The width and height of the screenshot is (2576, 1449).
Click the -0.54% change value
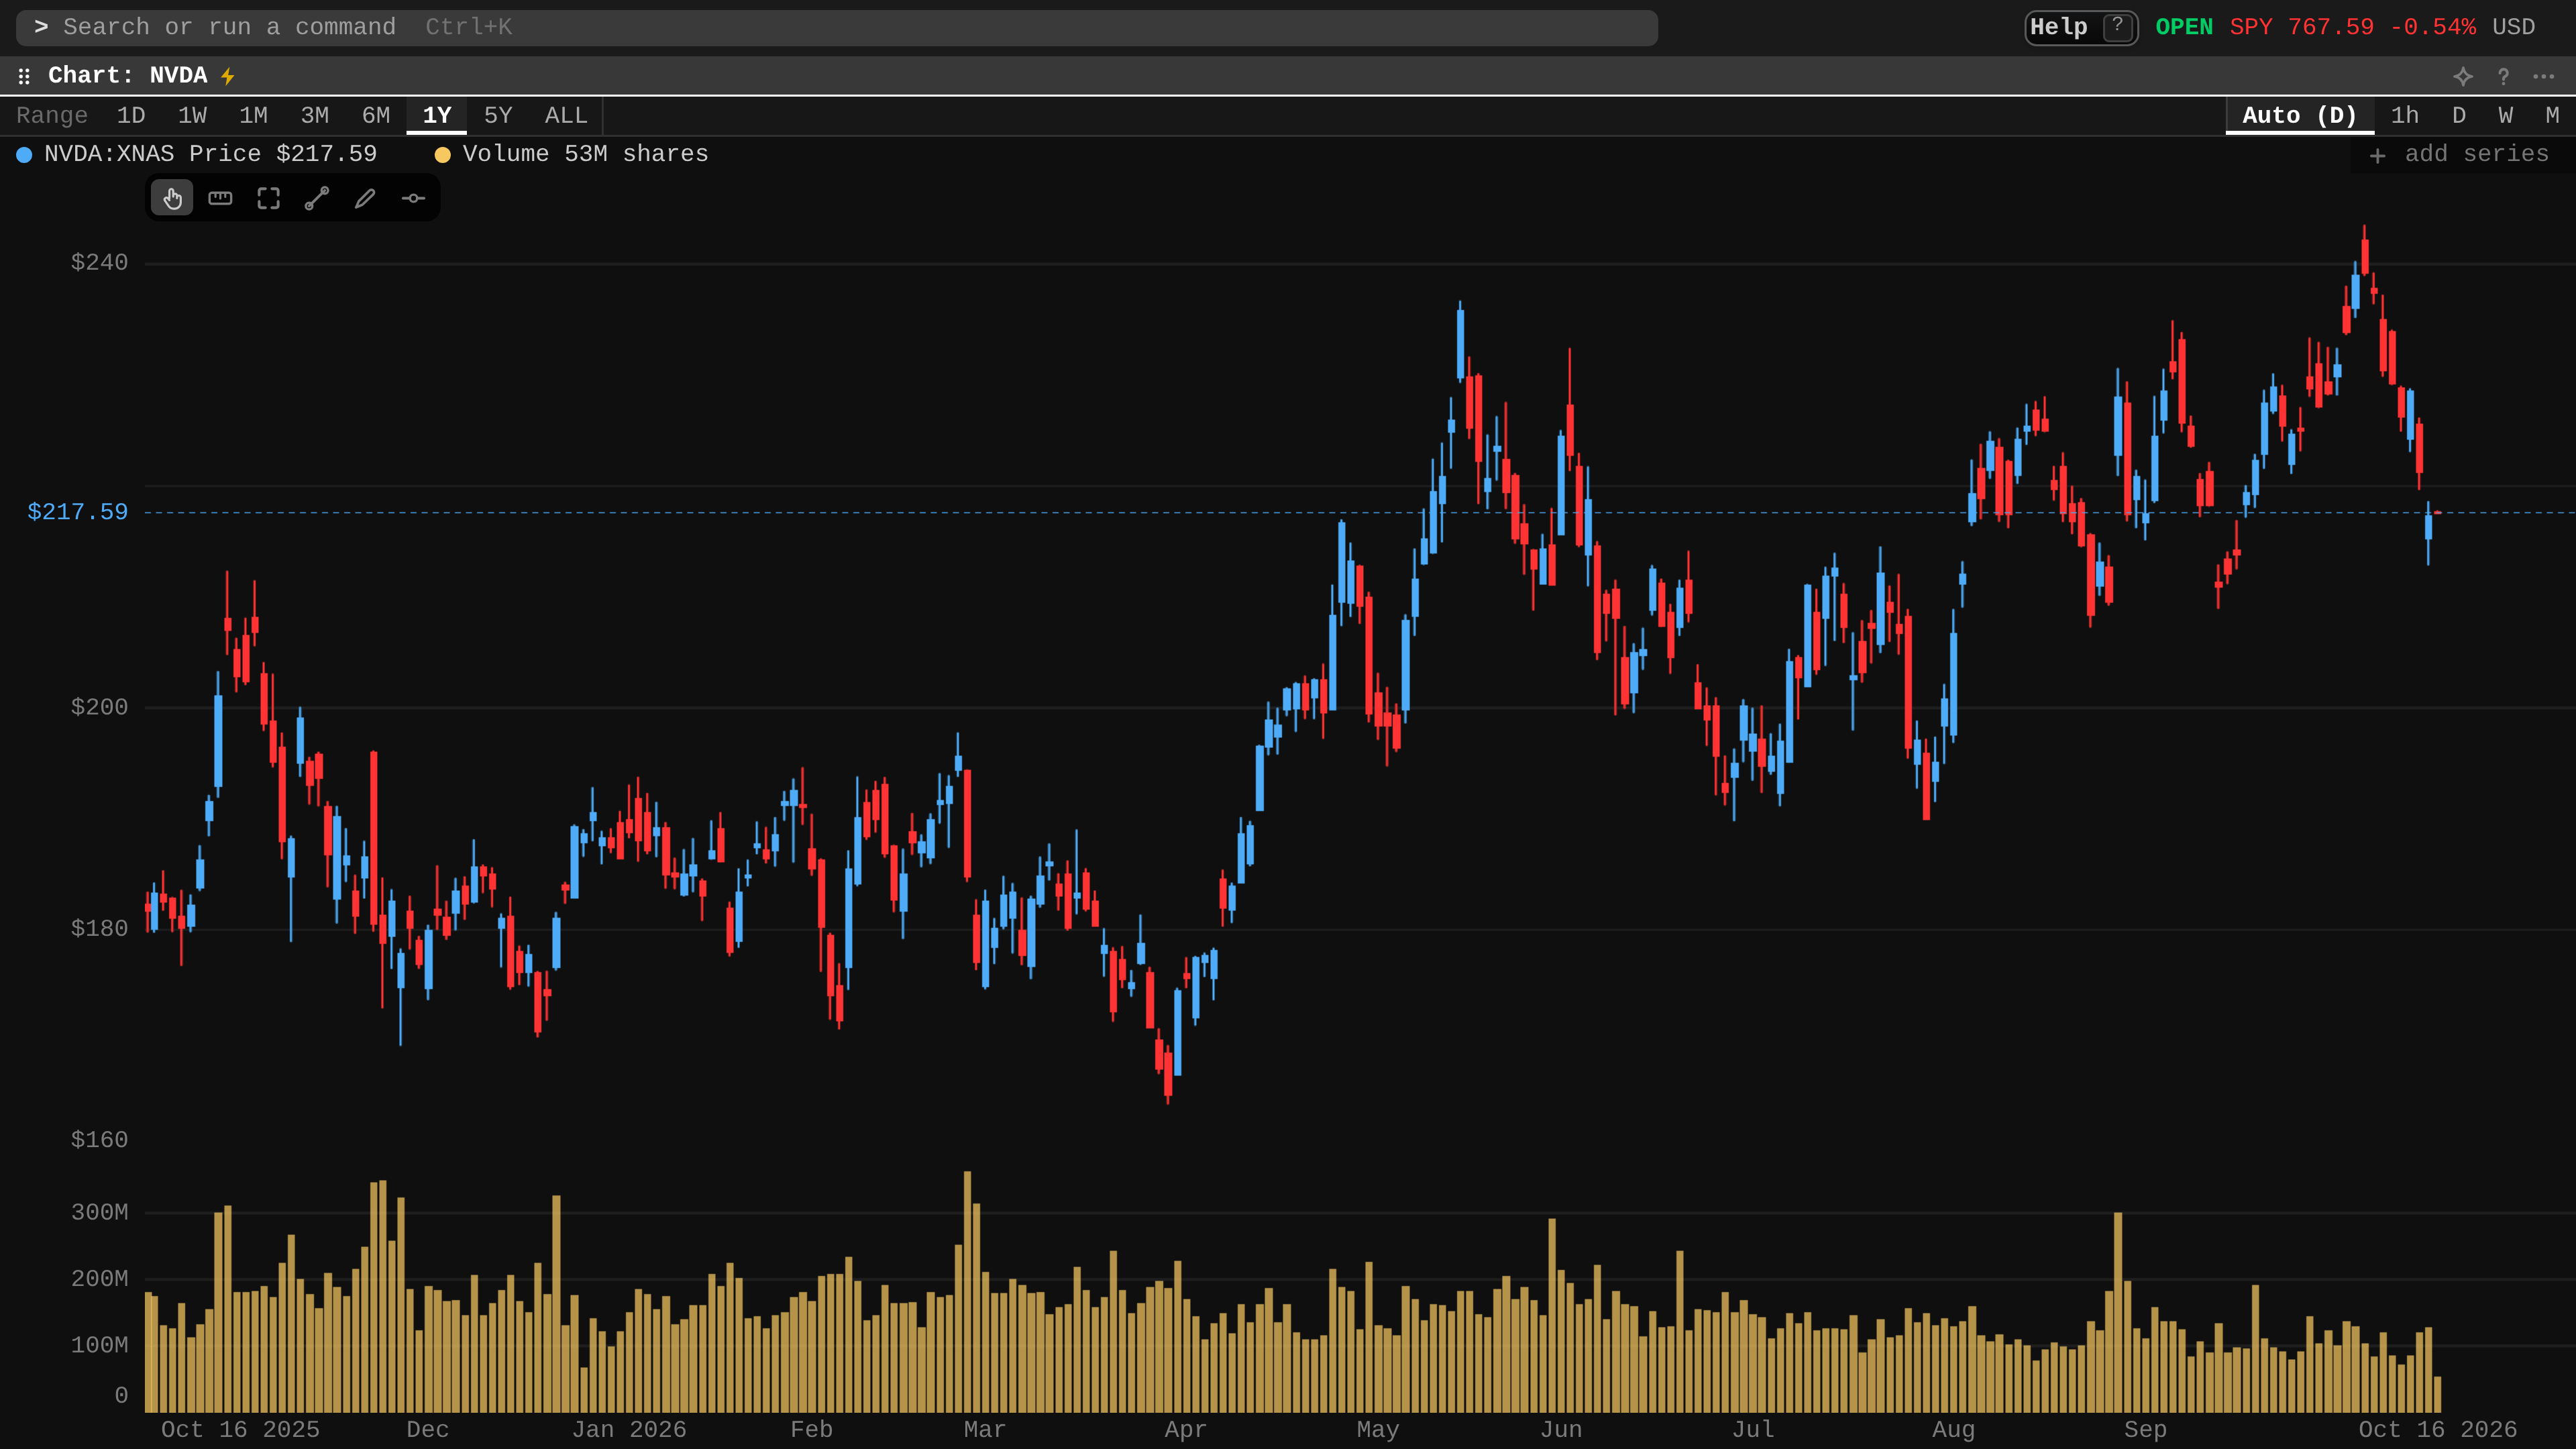(x=2433, y=27)
